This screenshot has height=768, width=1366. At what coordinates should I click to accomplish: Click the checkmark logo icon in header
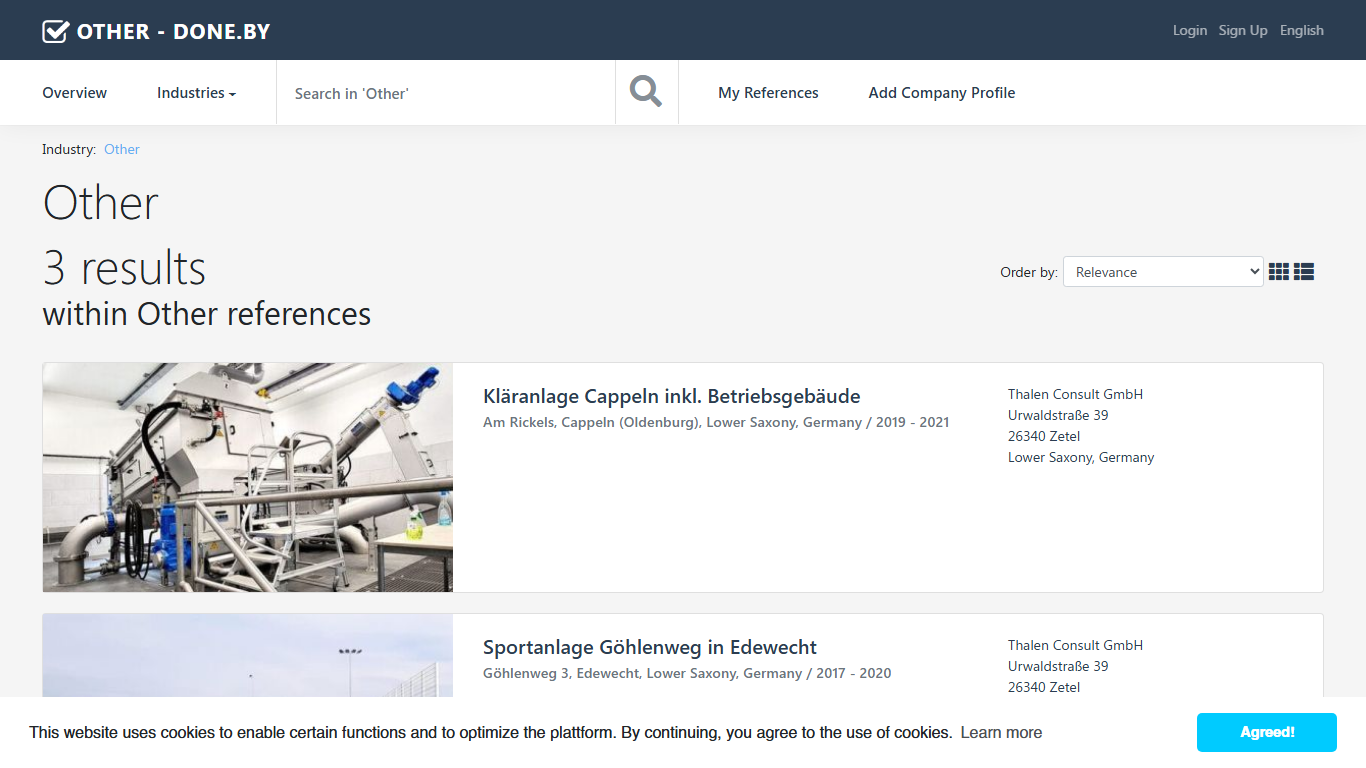click(x=55, y=31)
